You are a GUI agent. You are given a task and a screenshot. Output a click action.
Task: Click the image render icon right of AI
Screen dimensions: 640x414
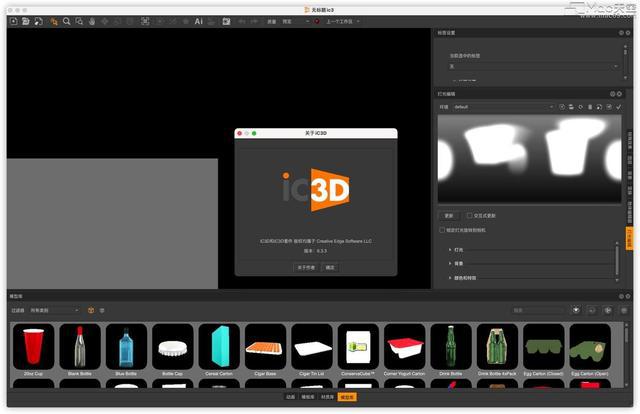coord(227,21)
